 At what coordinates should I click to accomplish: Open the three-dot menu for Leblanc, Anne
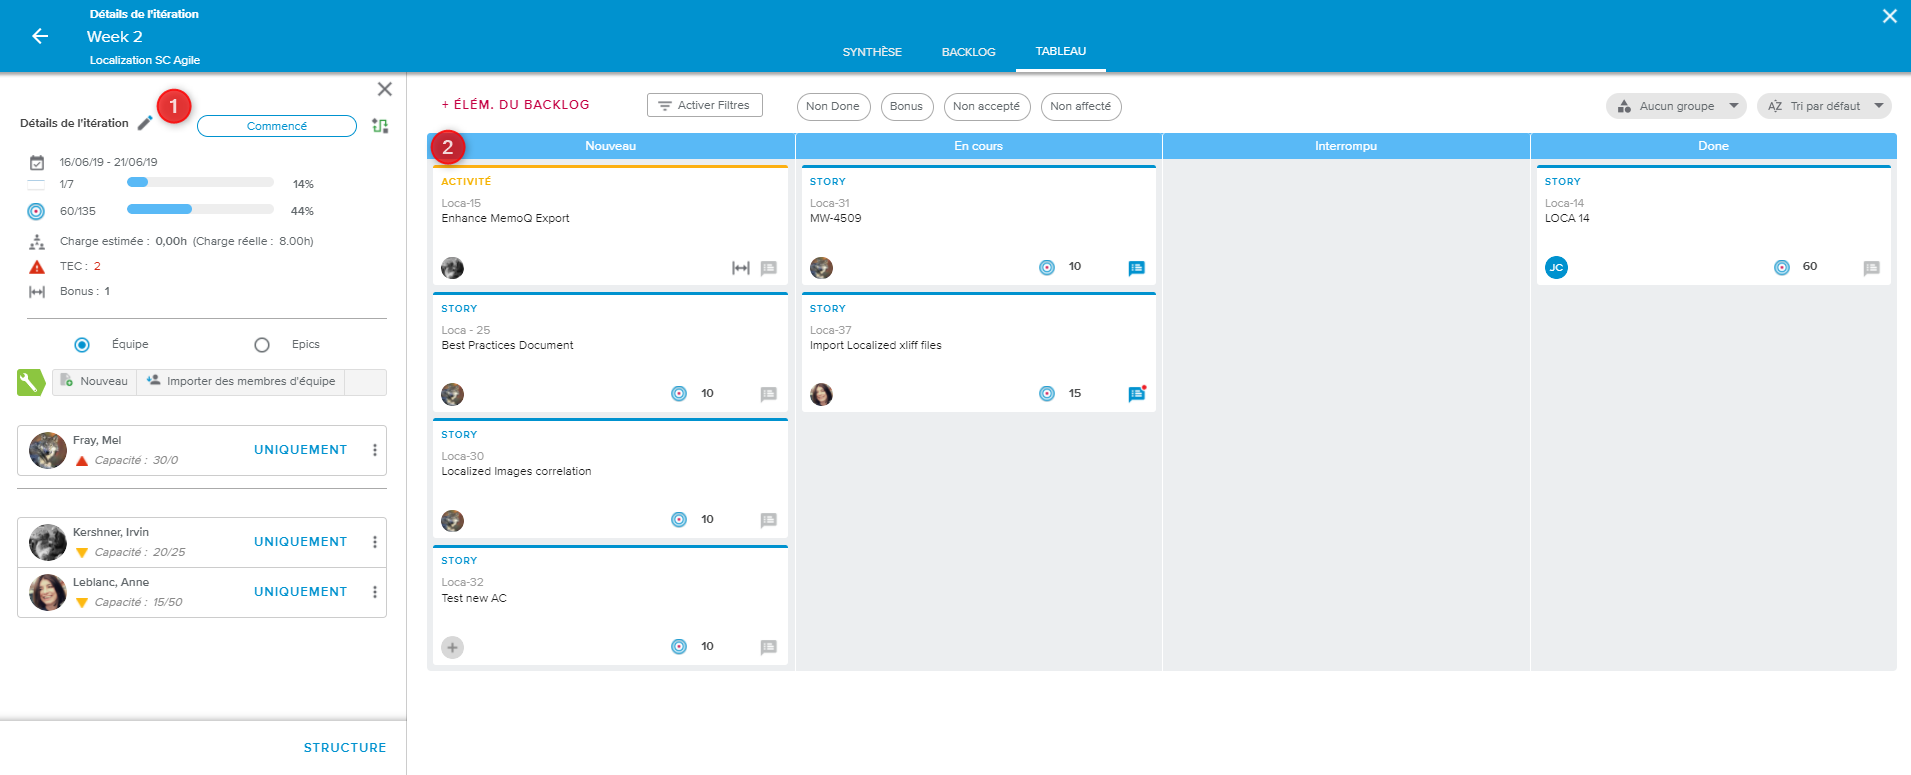click(375, 592)
